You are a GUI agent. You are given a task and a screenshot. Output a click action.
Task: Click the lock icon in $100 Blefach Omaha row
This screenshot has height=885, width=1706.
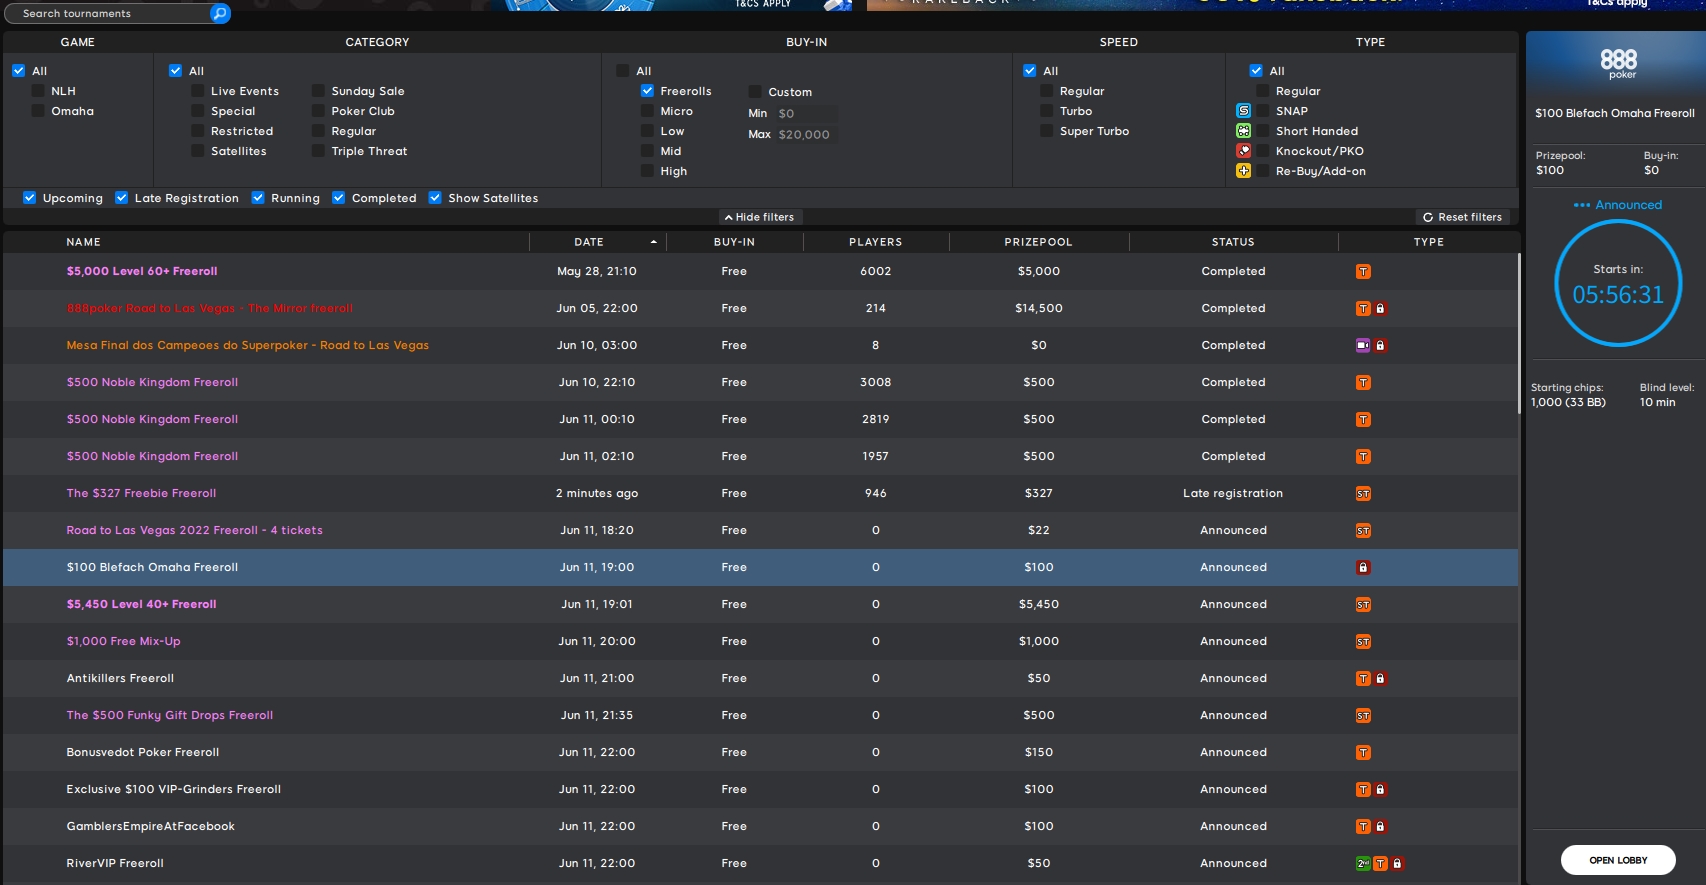[x=1363, y=568]
